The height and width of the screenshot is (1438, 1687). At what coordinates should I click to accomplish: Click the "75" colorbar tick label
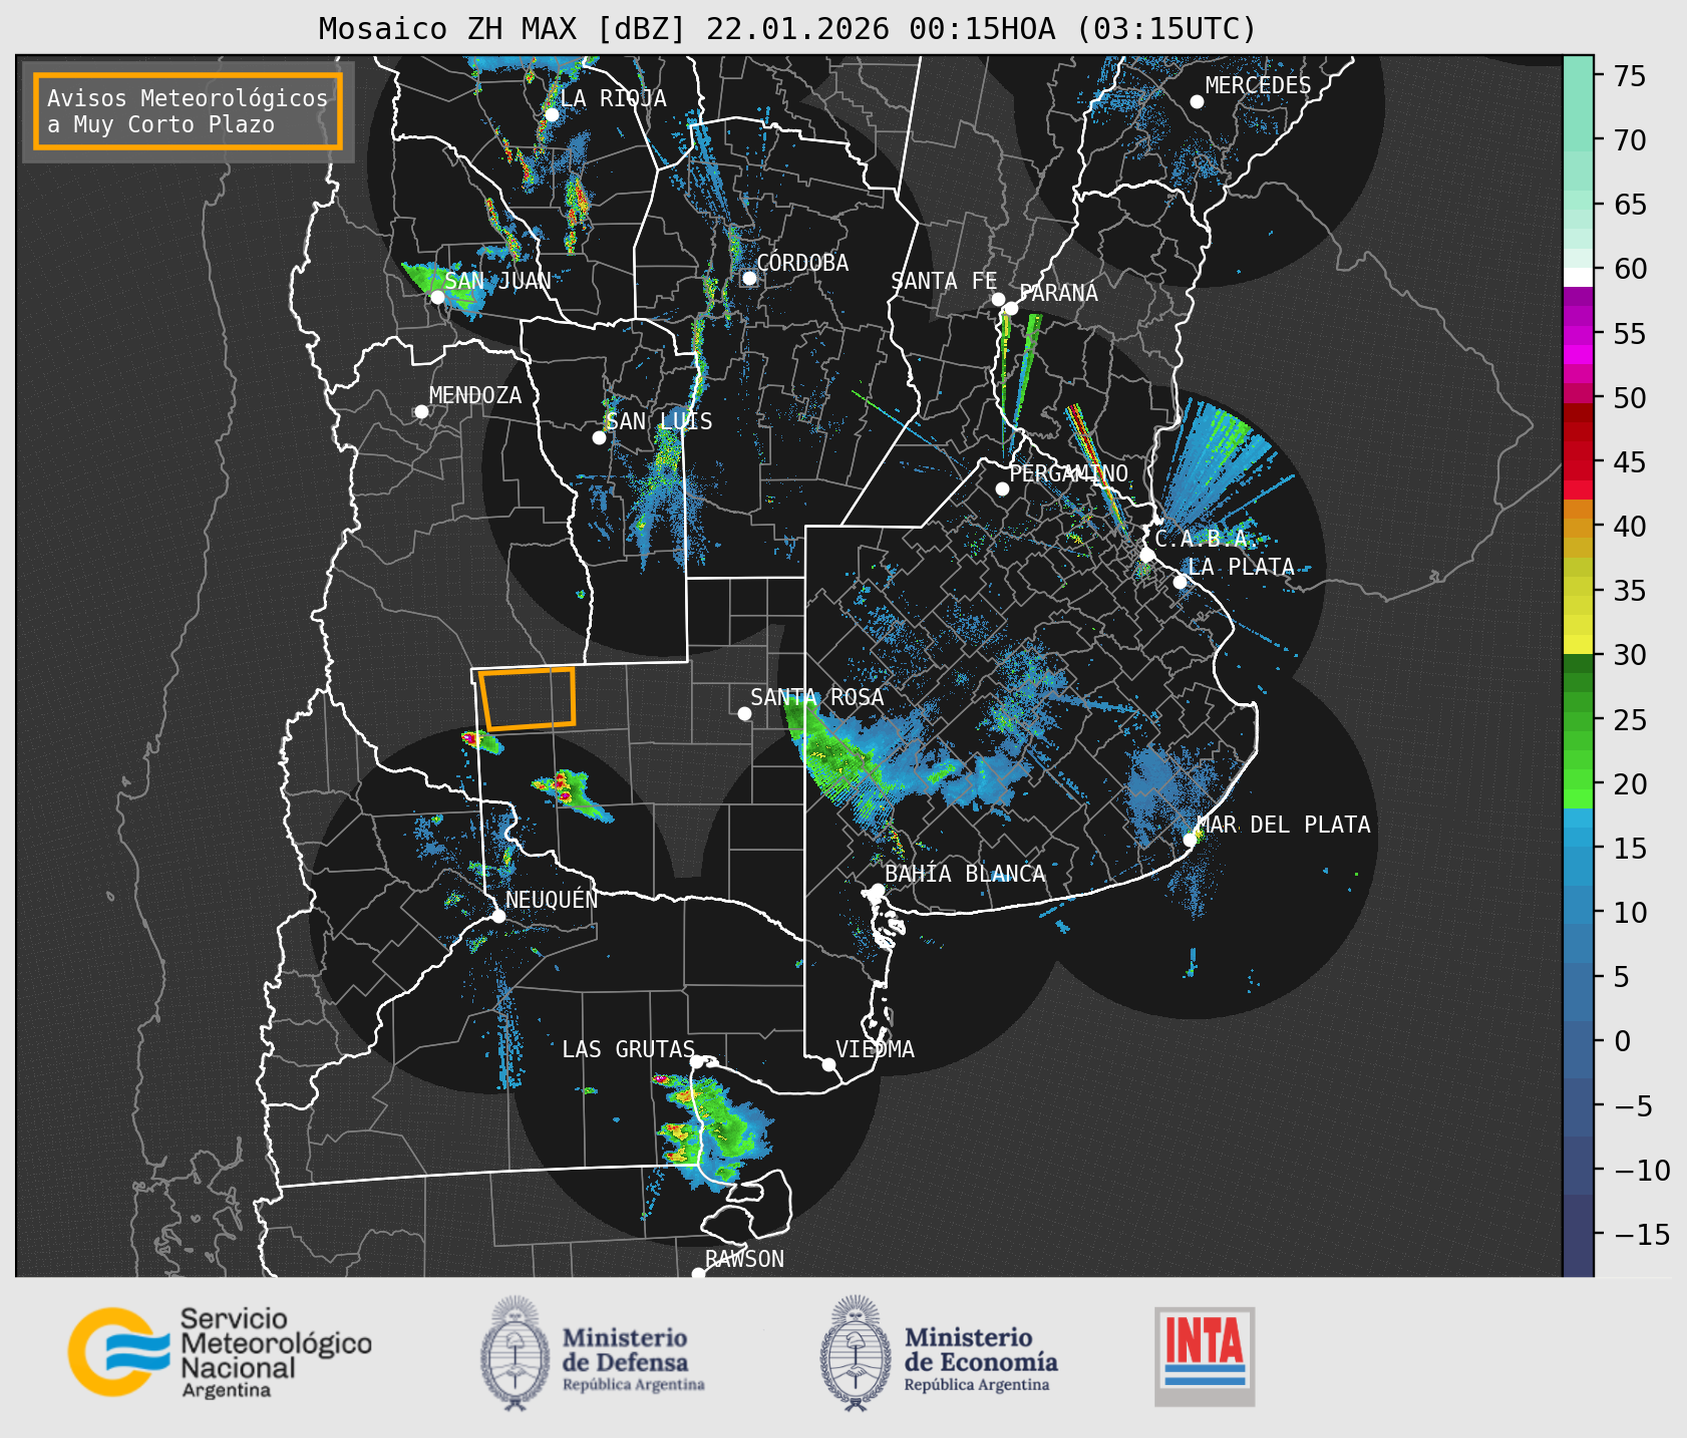pyautogui.click(x=1629, y=76)
